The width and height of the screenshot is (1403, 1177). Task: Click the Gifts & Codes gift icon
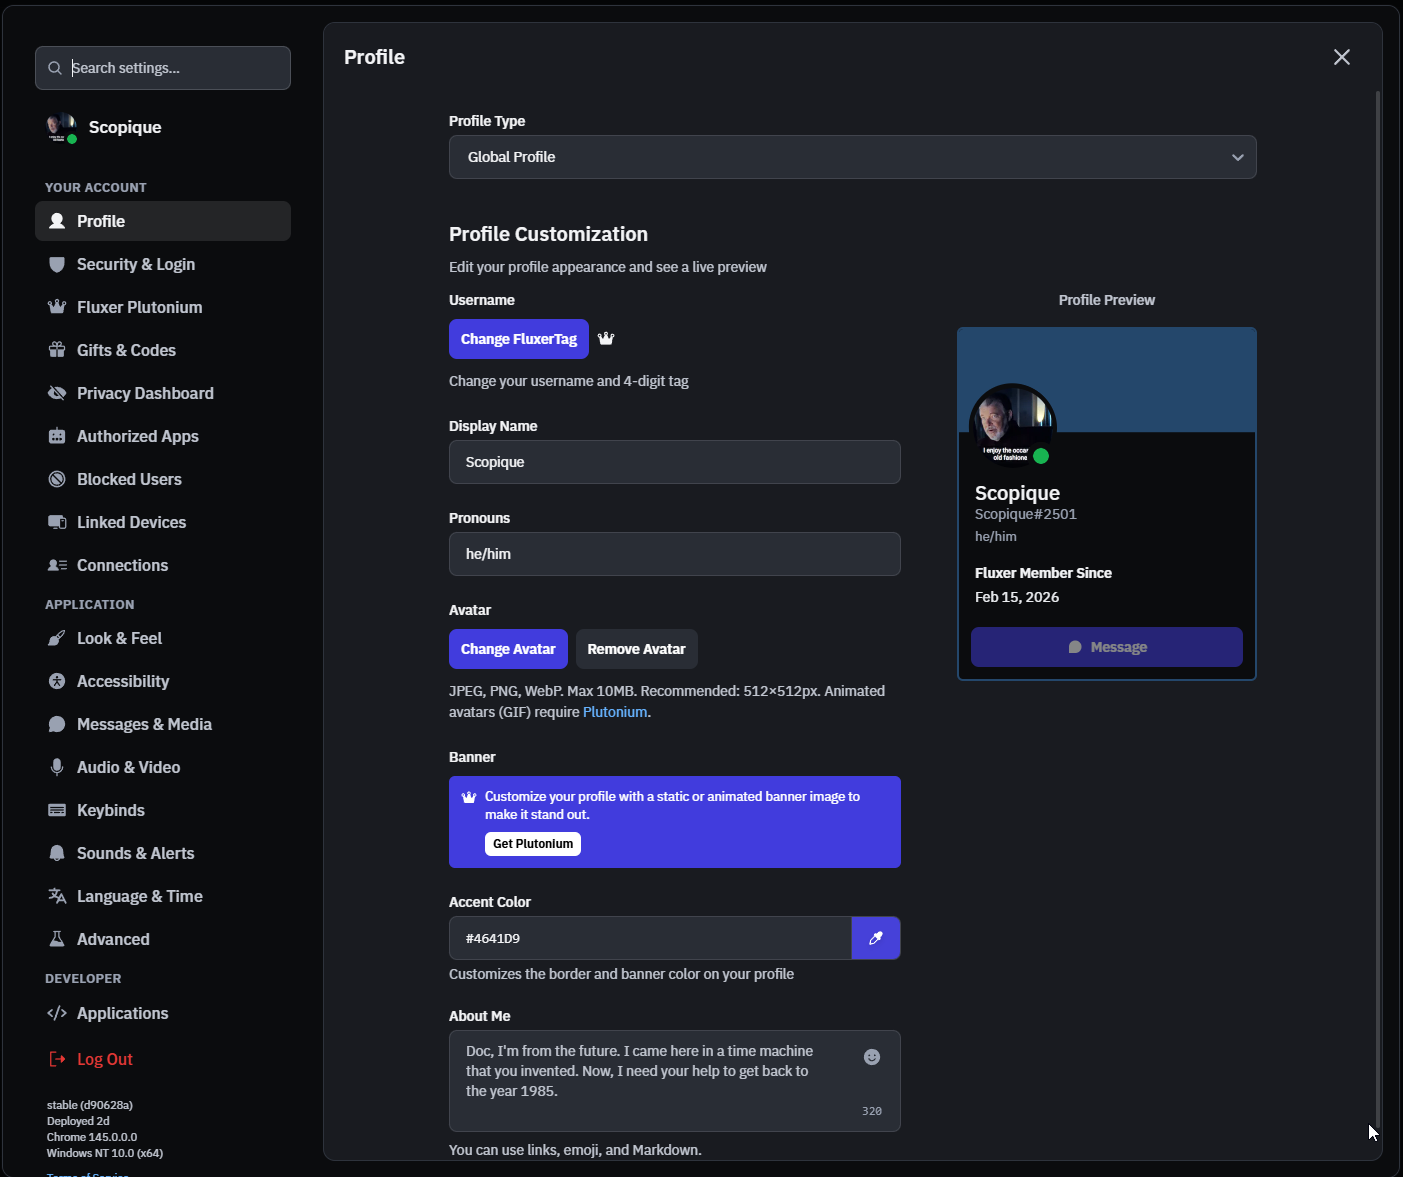pyautogui.click(x=57, y=350)
